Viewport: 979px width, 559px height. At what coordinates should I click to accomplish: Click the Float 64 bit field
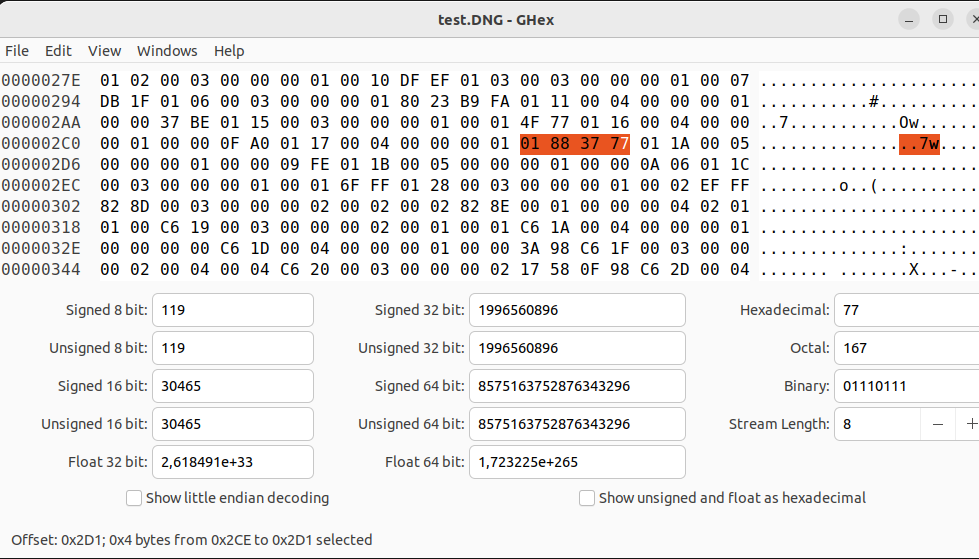click(x=576, y=462)
